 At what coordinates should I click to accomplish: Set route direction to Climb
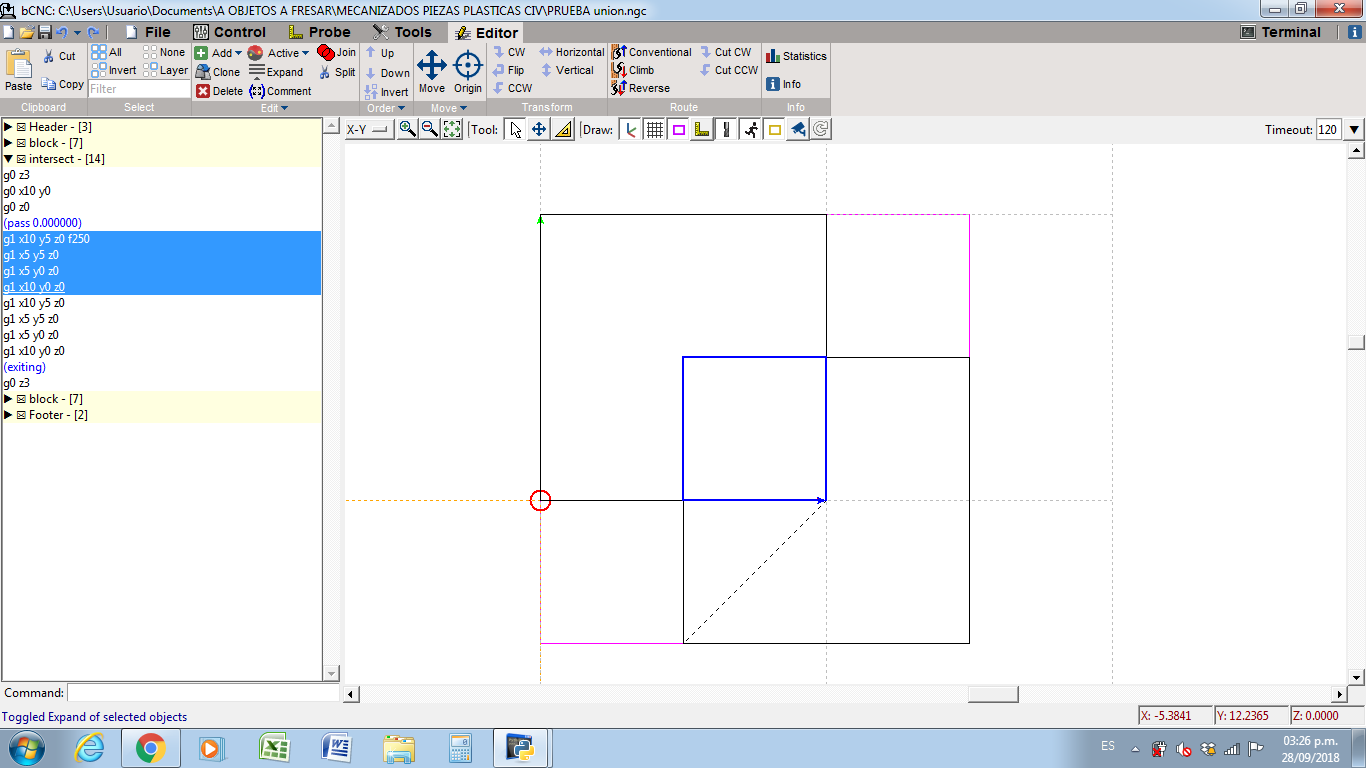click(633, 70)
